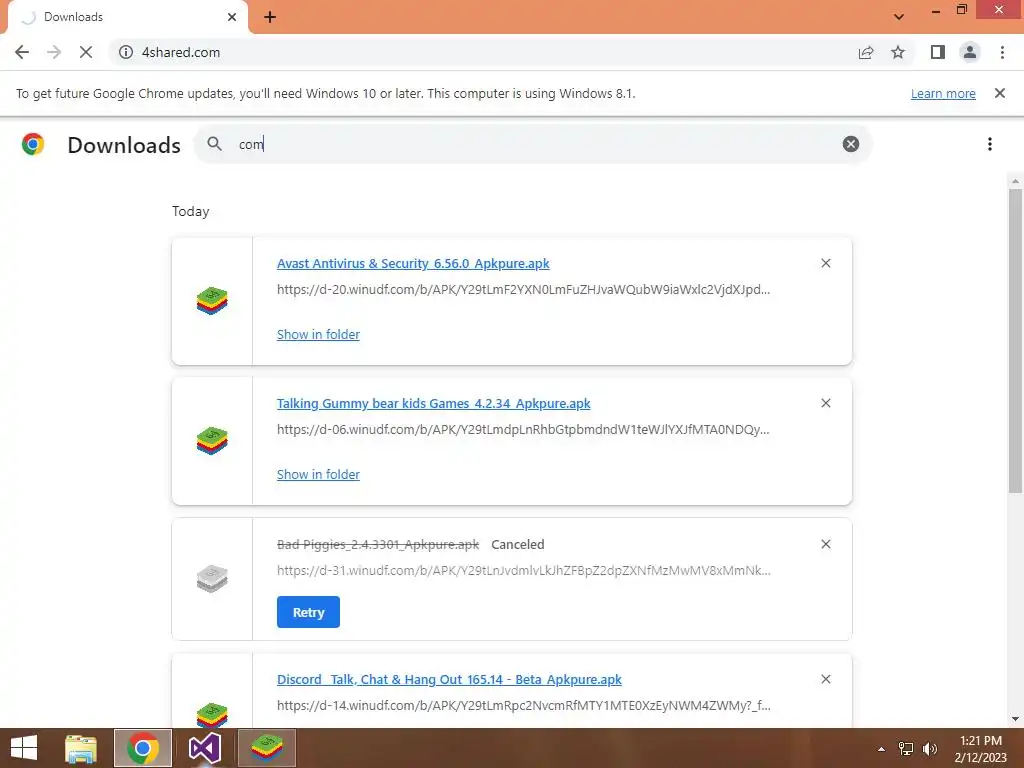The width and height of the screenshot is (1024, 768).
Task: Open BlueStacks from the taskbar
Action: 266,748
